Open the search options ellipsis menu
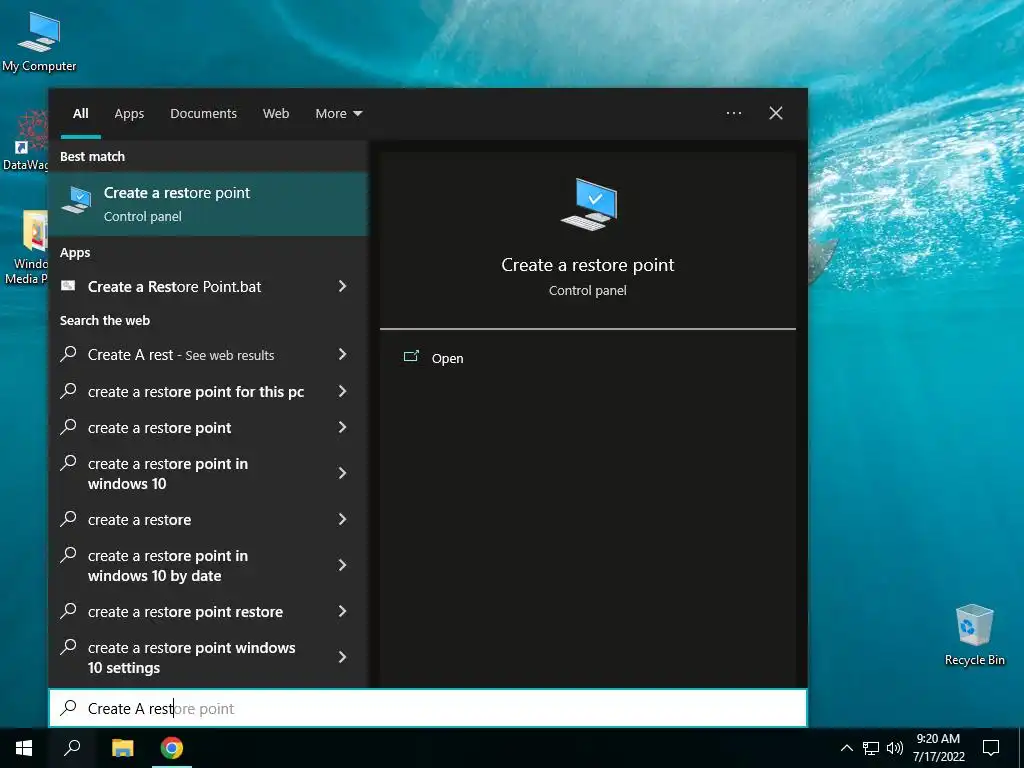 click(x=734, y=113)
